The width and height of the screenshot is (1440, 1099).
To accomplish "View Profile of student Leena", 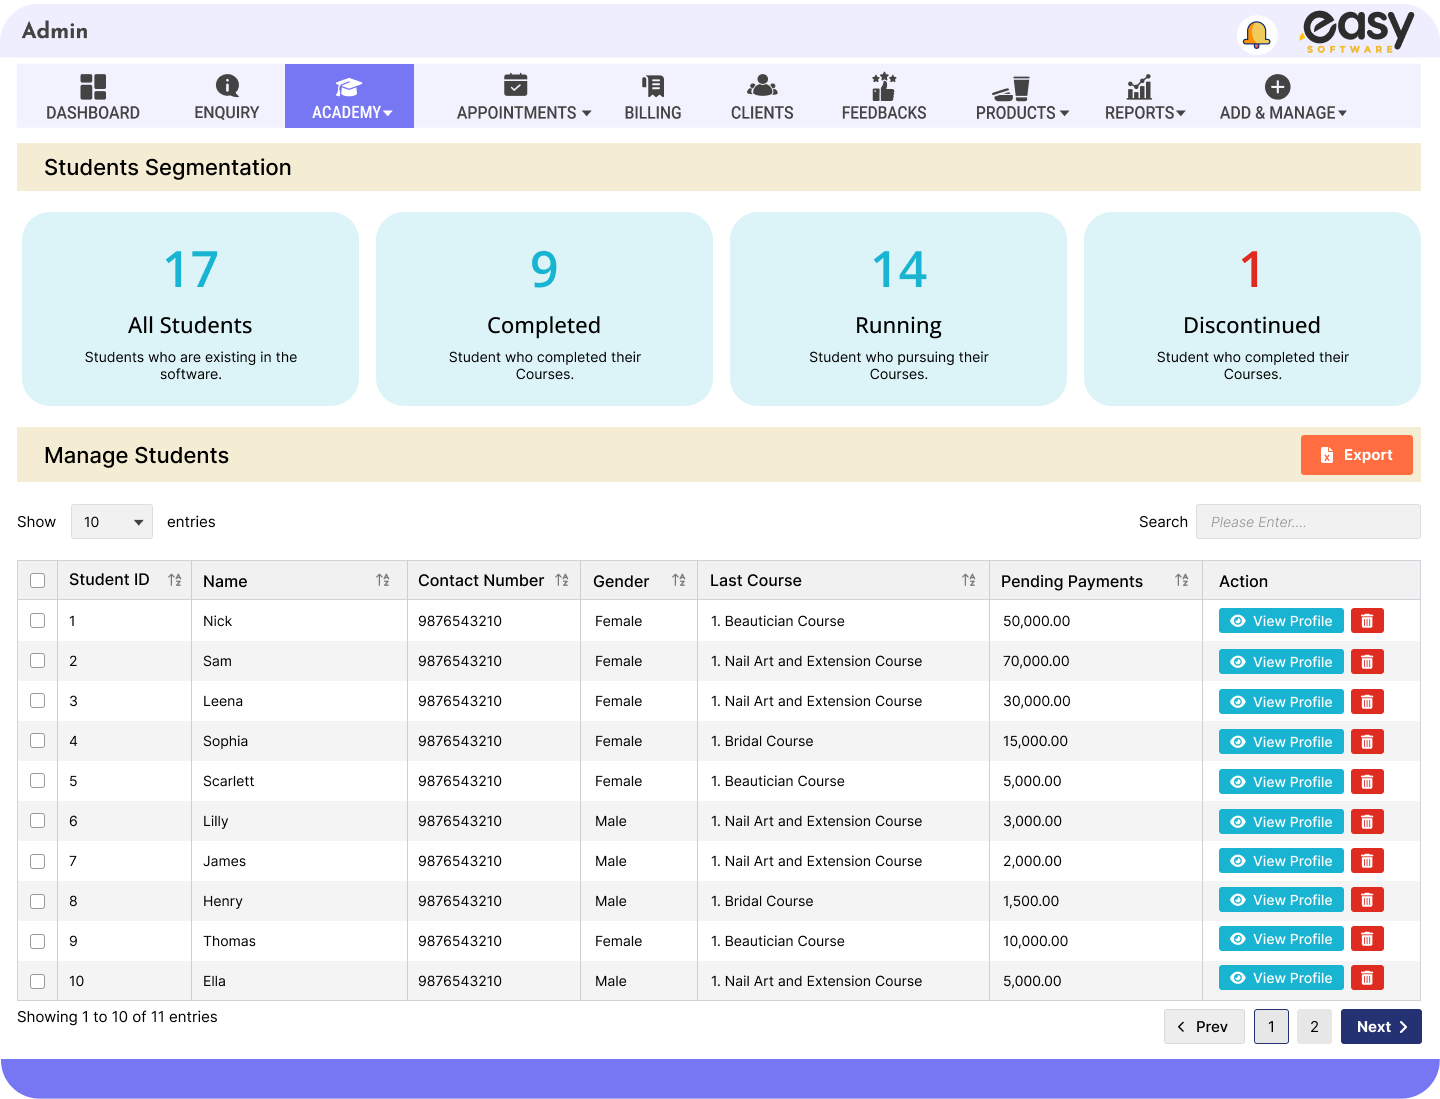I will [x=1281, y=702].
